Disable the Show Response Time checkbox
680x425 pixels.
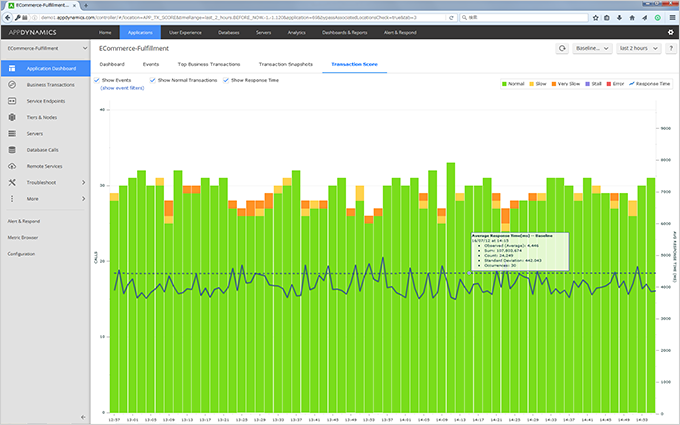click(x=226, y=80)
